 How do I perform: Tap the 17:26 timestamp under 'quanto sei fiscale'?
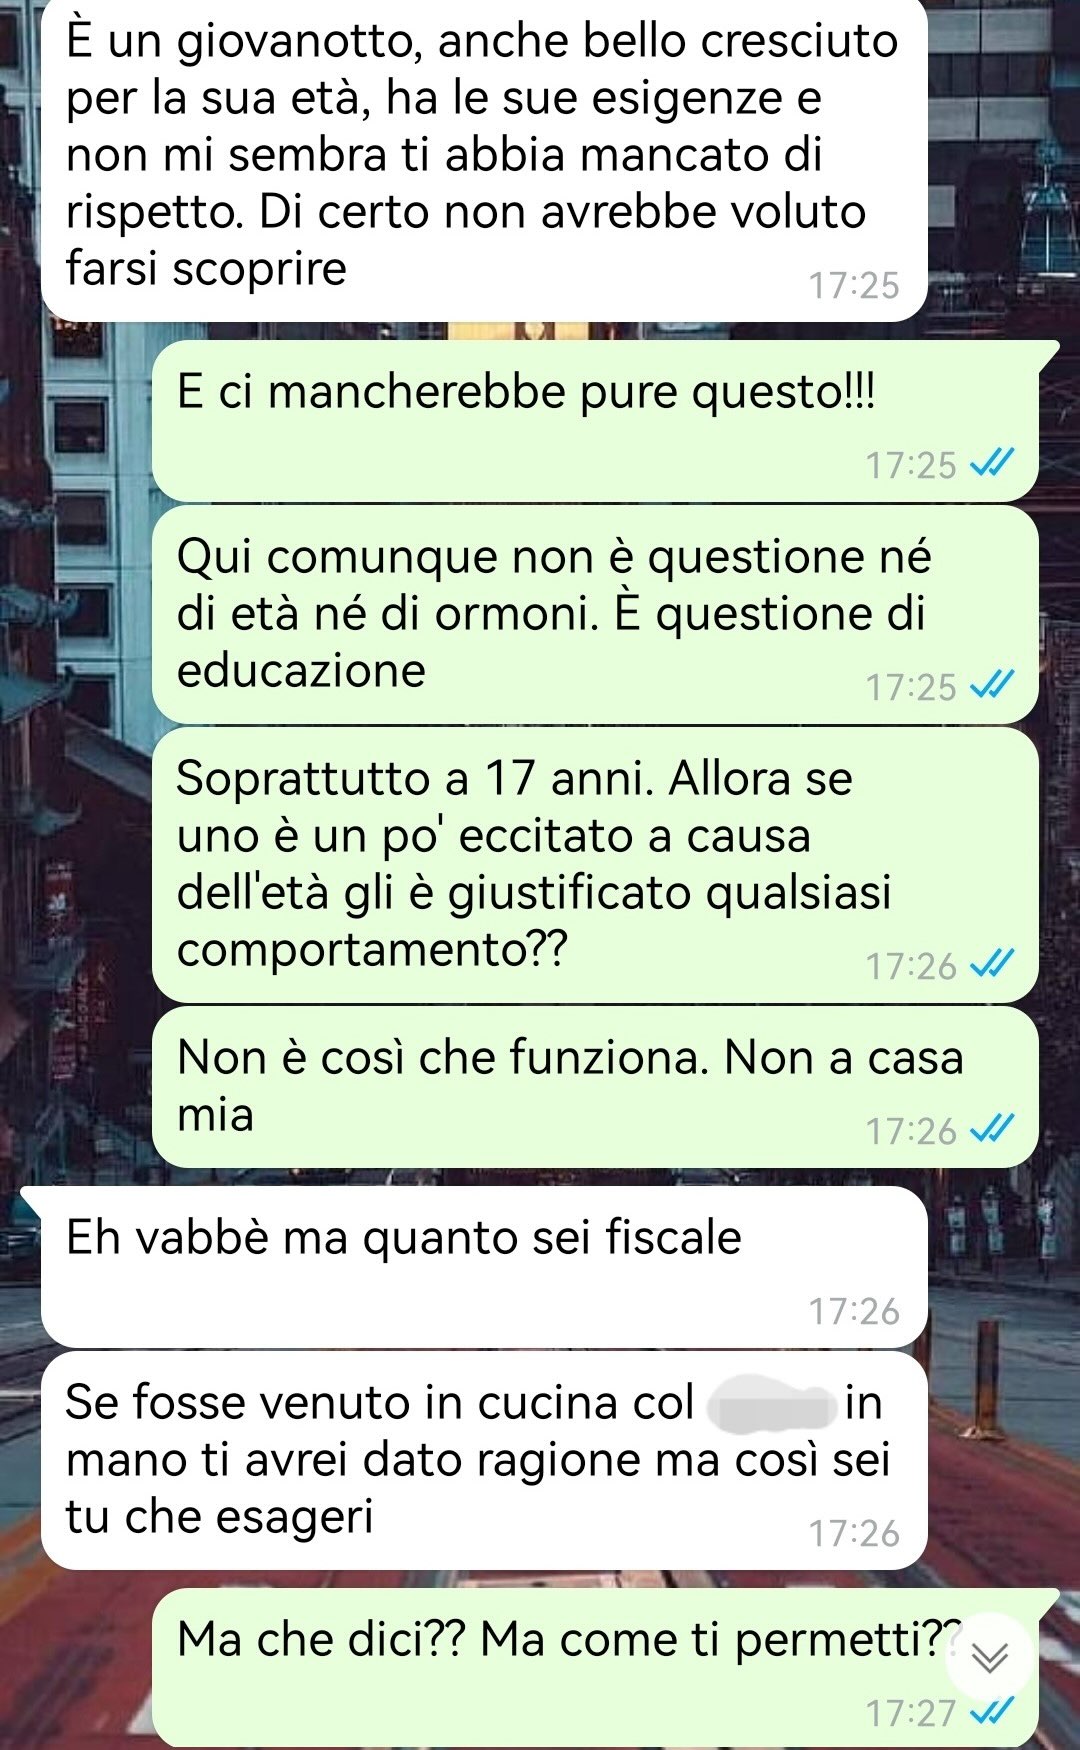coord(854,1311)
